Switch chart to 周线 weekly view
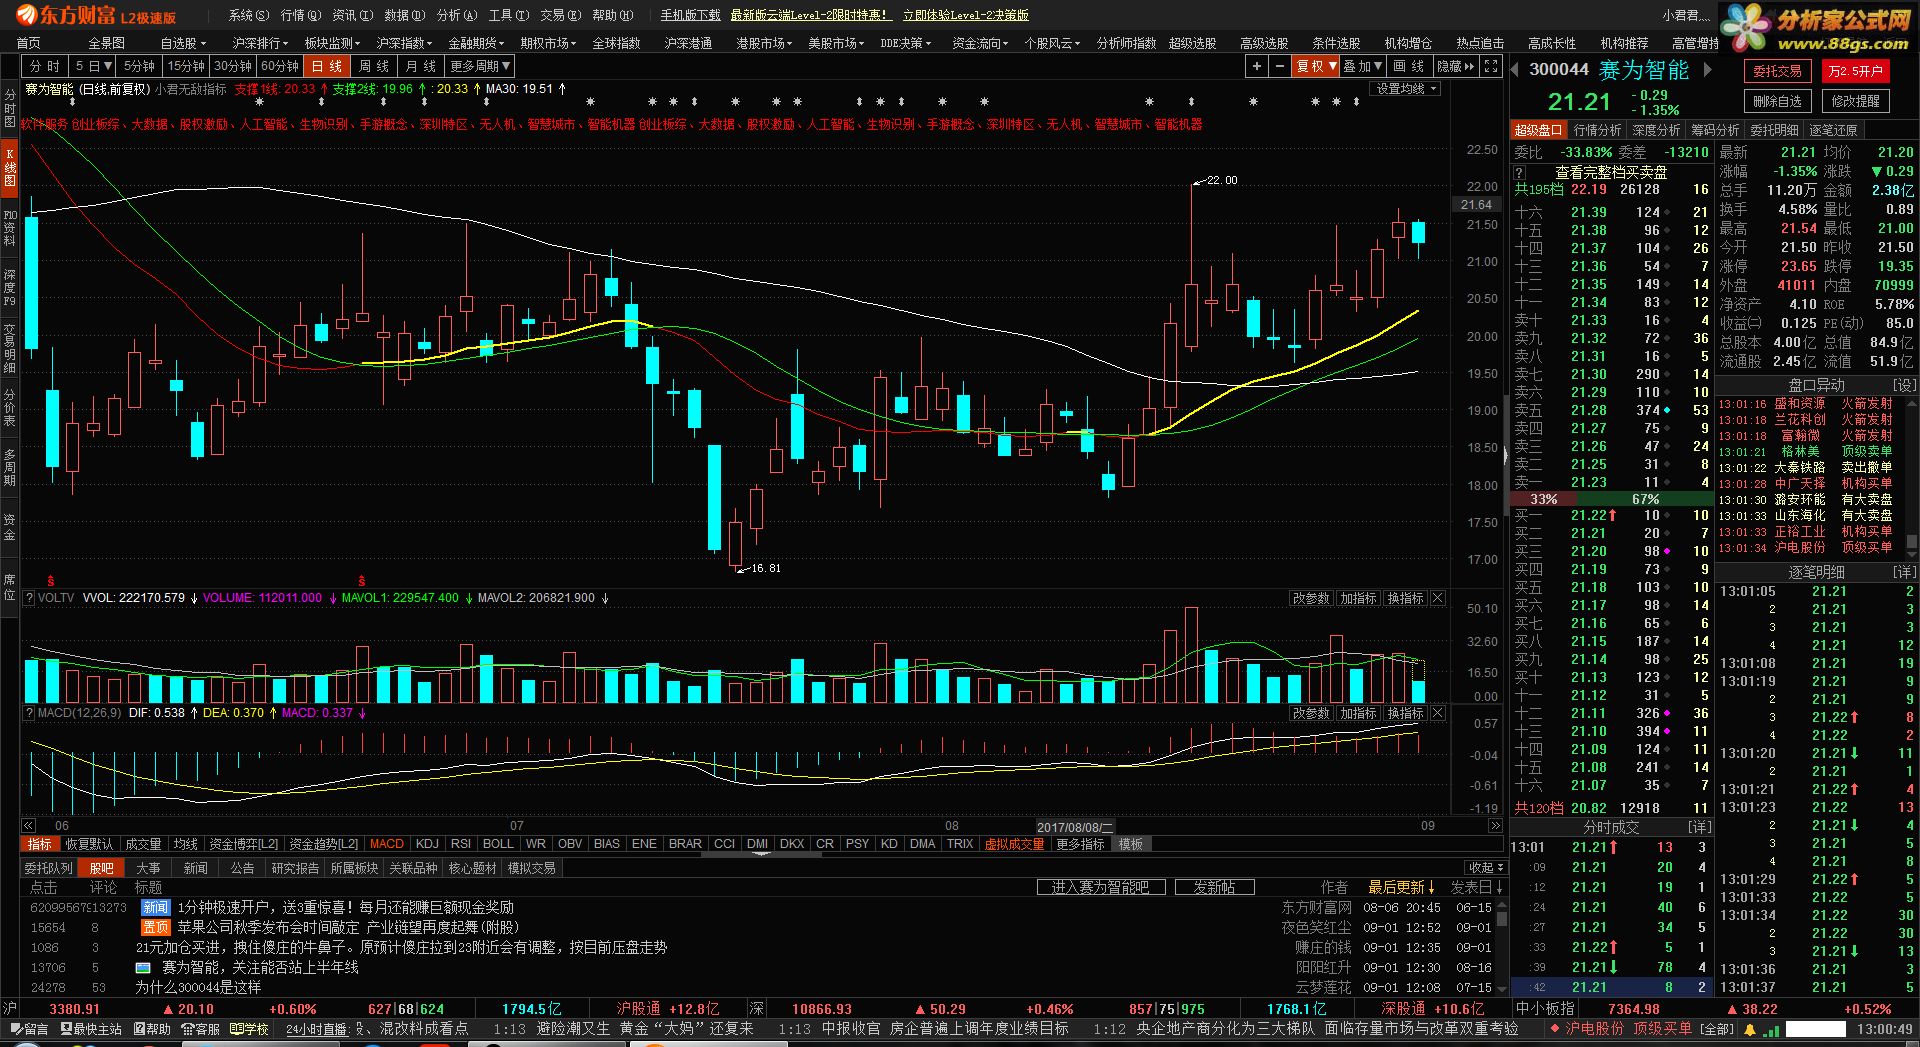Screen dimensions: 1920x1047 [x=374, y=66]
